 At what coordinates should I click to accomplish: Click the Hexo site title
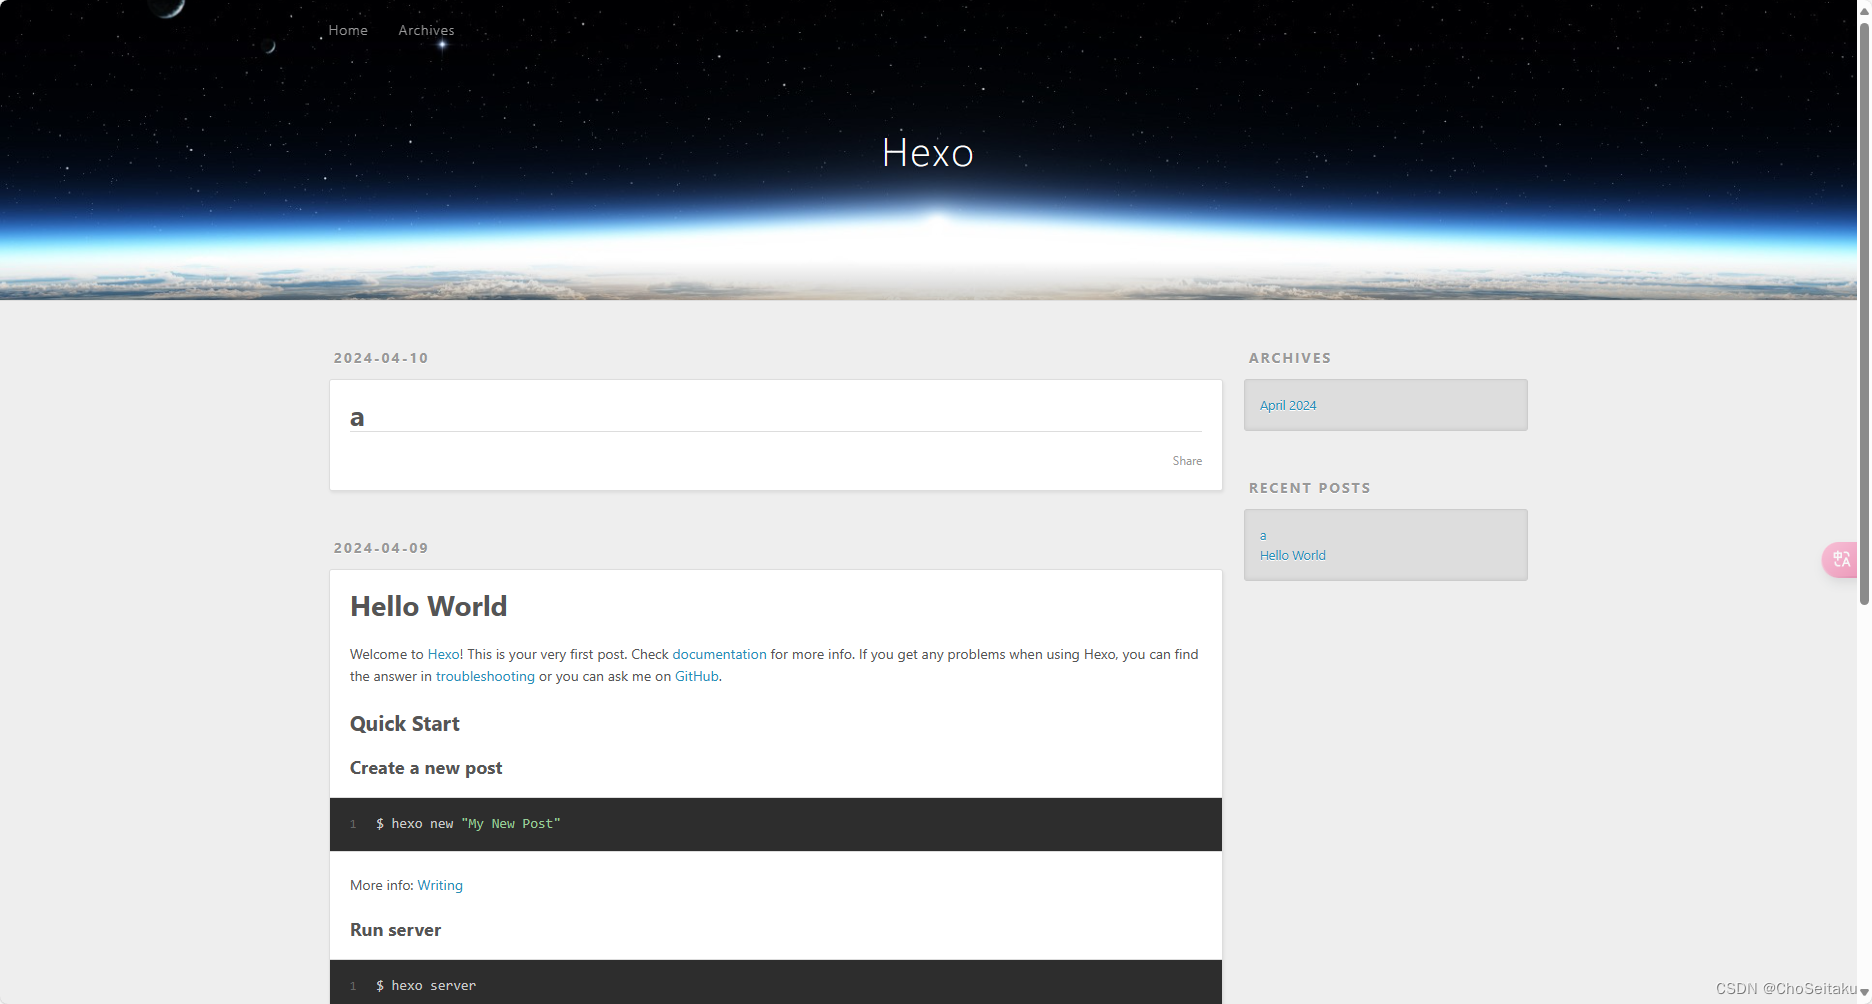click(x=928, y=153)
